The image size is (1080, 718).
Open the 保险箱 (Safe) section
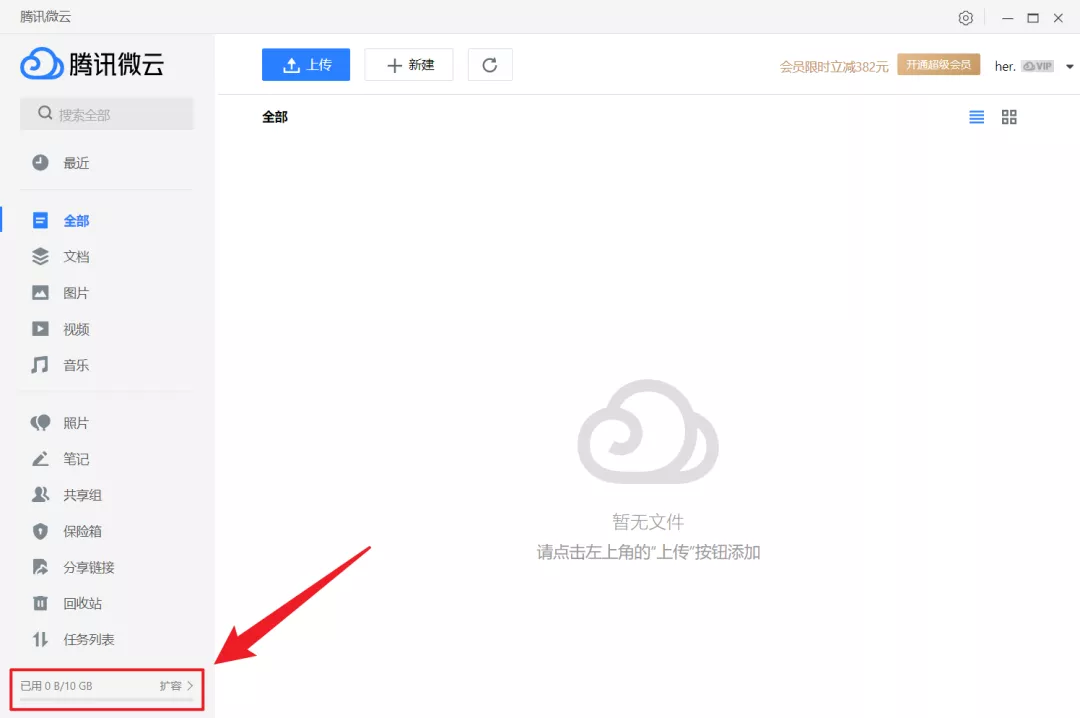tap(80, 531)
